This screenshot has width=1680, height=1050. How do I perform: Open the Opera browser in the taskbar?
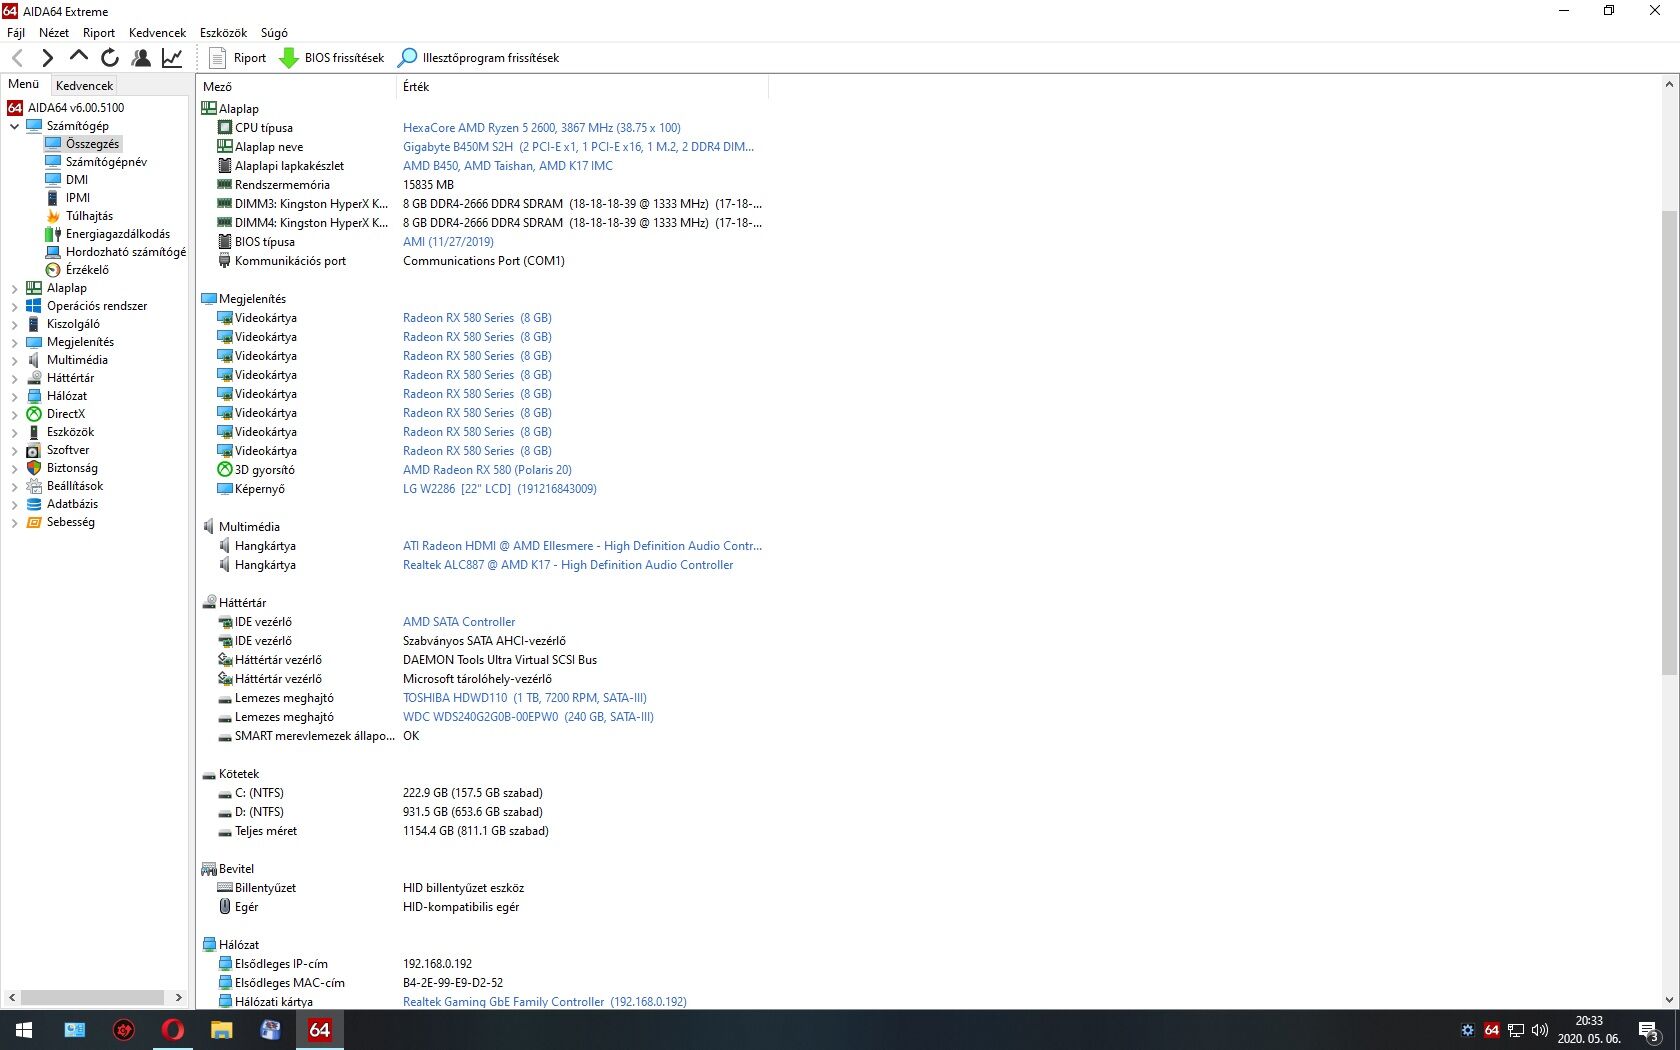[172, 1029]
